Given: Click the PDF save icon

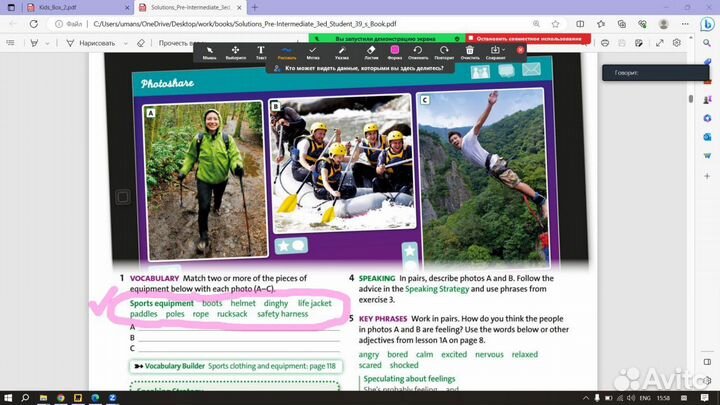Looking at the screenshot, I should [x=622, y=43].
